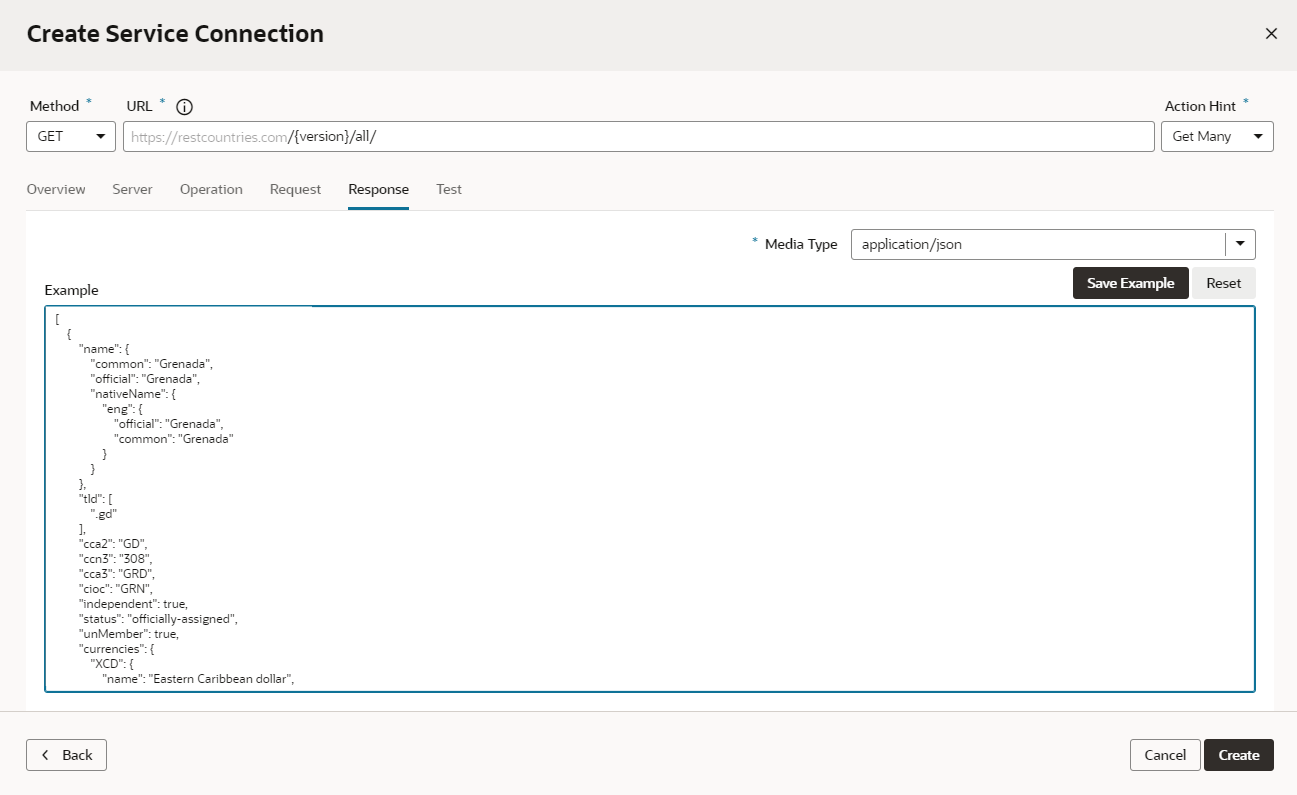Click the "unMember": true line
This screenshot has width=1297, height=795.
click(x=129, y=634)
